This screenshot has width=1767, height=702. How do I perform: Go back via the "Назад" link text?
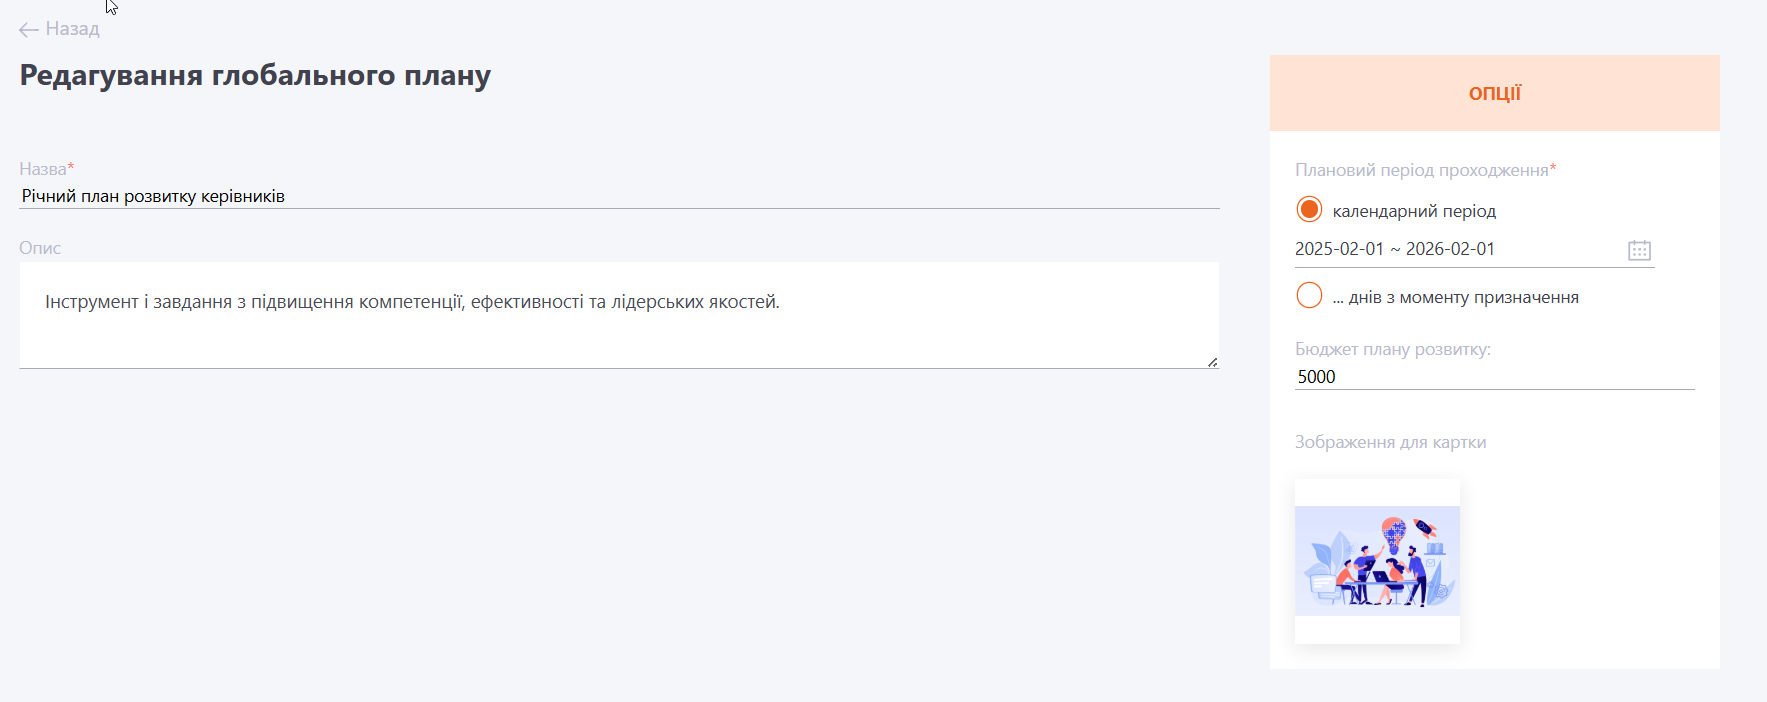72,29
